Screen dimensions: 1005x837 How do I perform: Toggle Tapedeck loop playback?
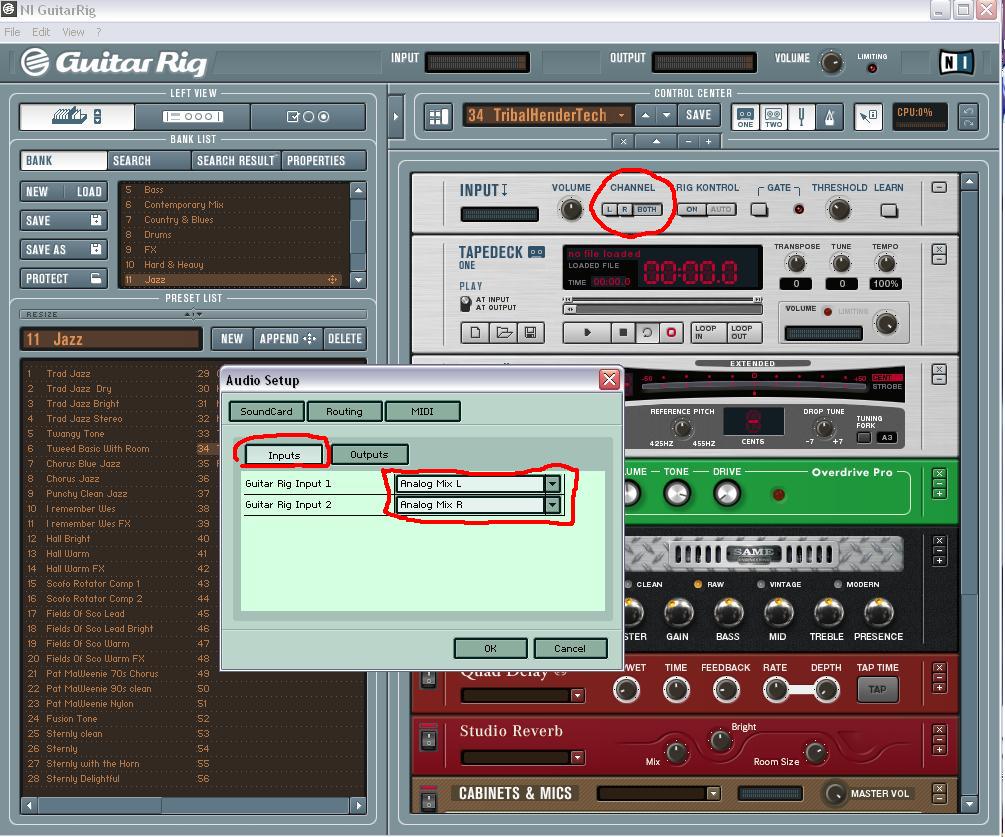(647, 332)
